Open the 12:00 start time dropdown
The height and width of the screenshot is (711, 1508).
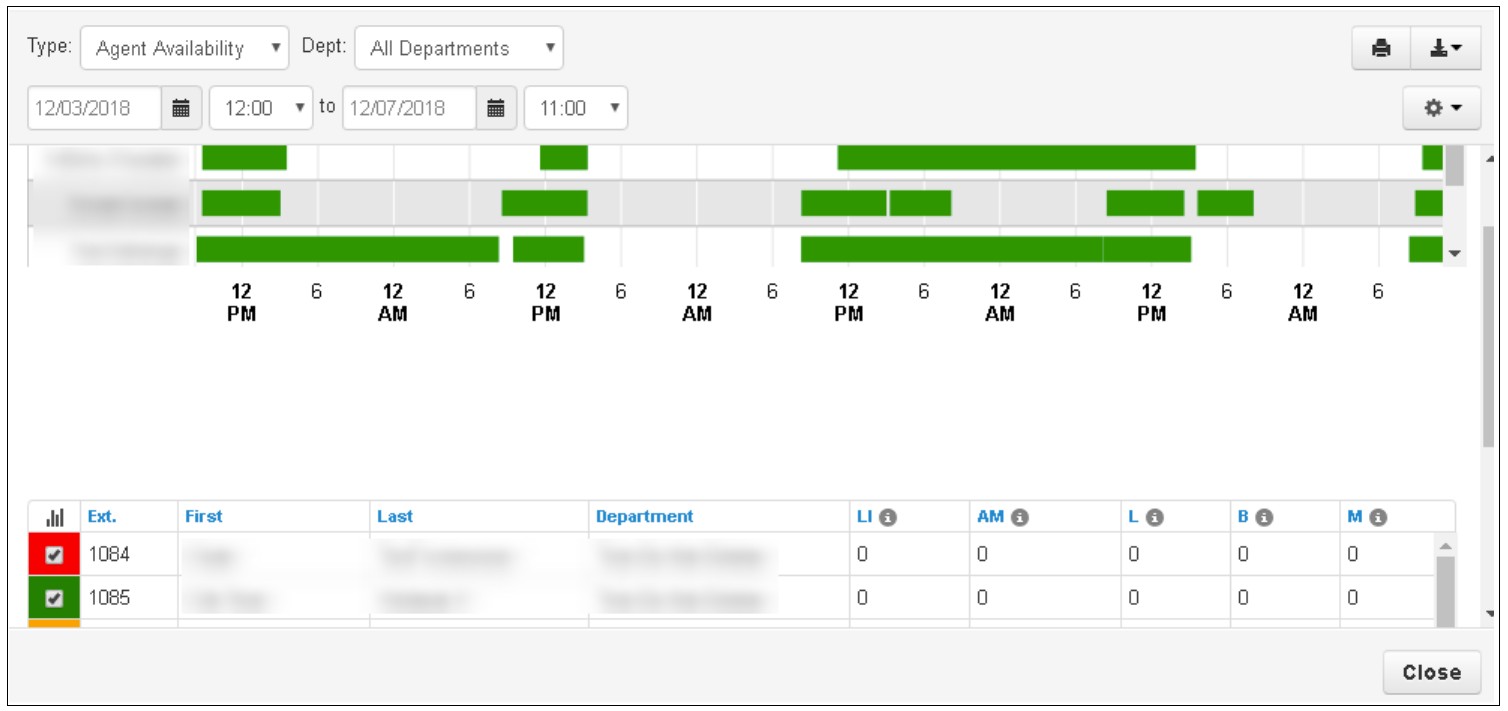pyautogui.click(x=261, y=108)
